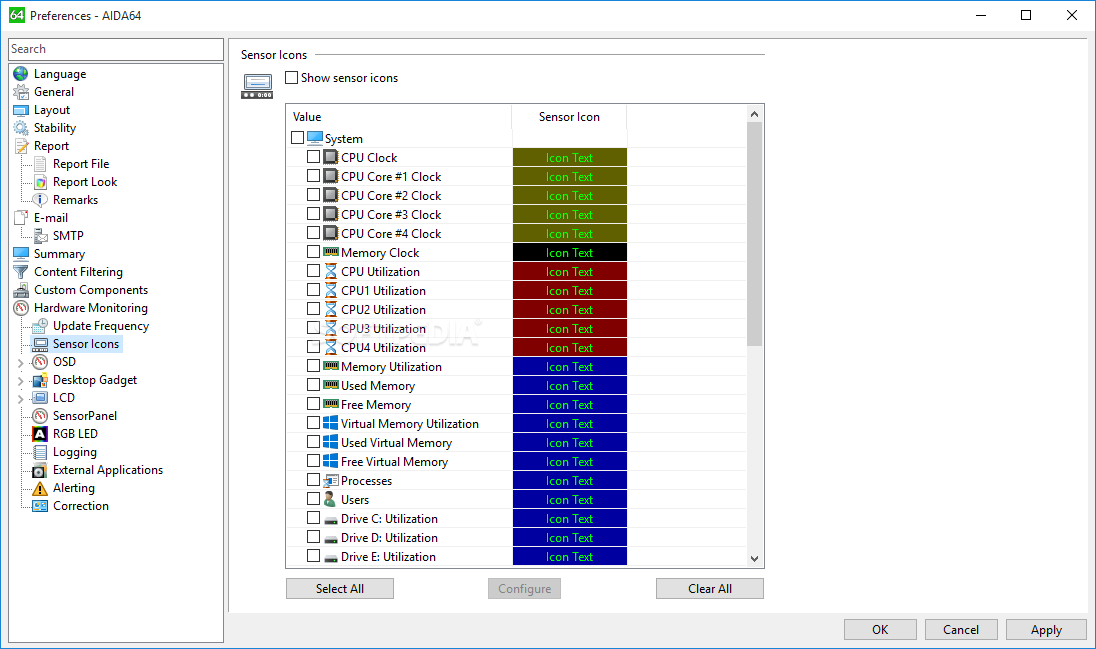Tick the CPU Core #3 Clock checkbox
The width and height of the screenshot is (1096, 649).
pyautogui.click(x=314, y=214)
